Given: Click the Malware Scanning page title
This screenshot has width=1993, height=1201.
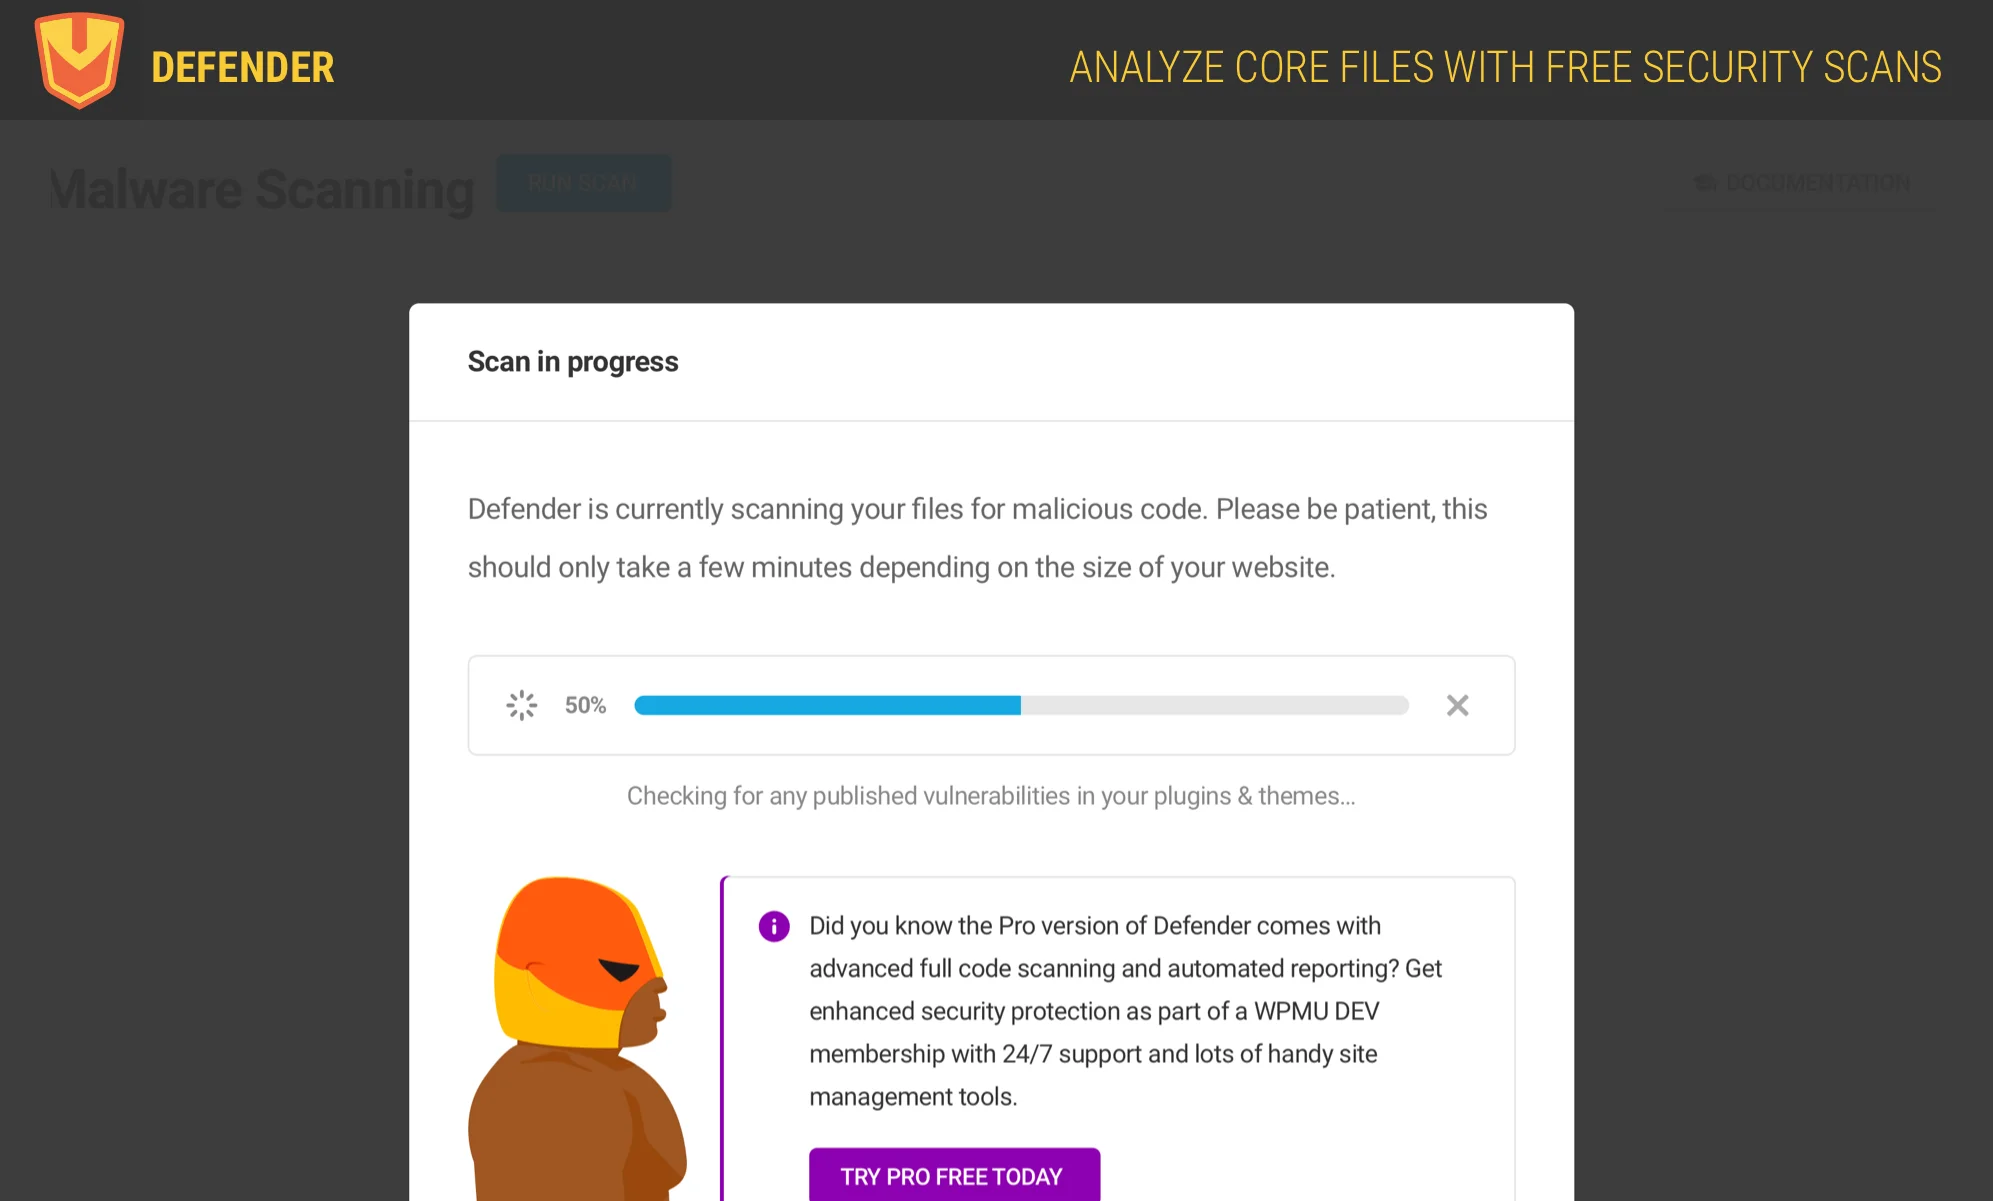Looking at the screenshot, I should [263, 189].
